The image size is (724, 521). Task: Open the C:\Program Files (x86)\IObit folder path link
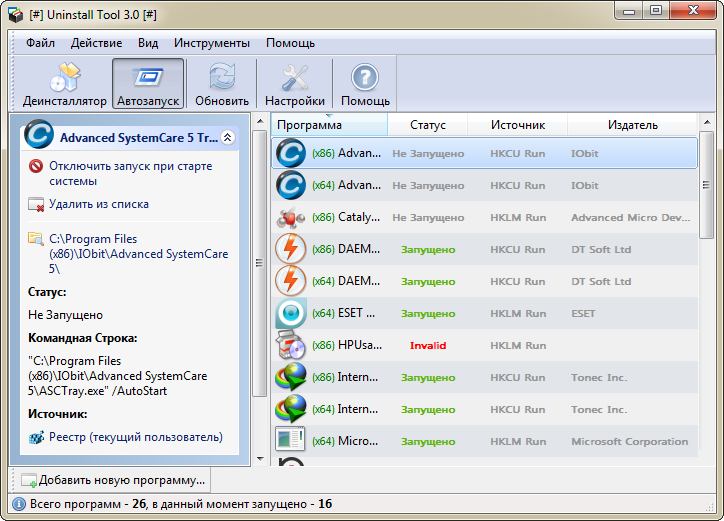click(x=139, y=254)
